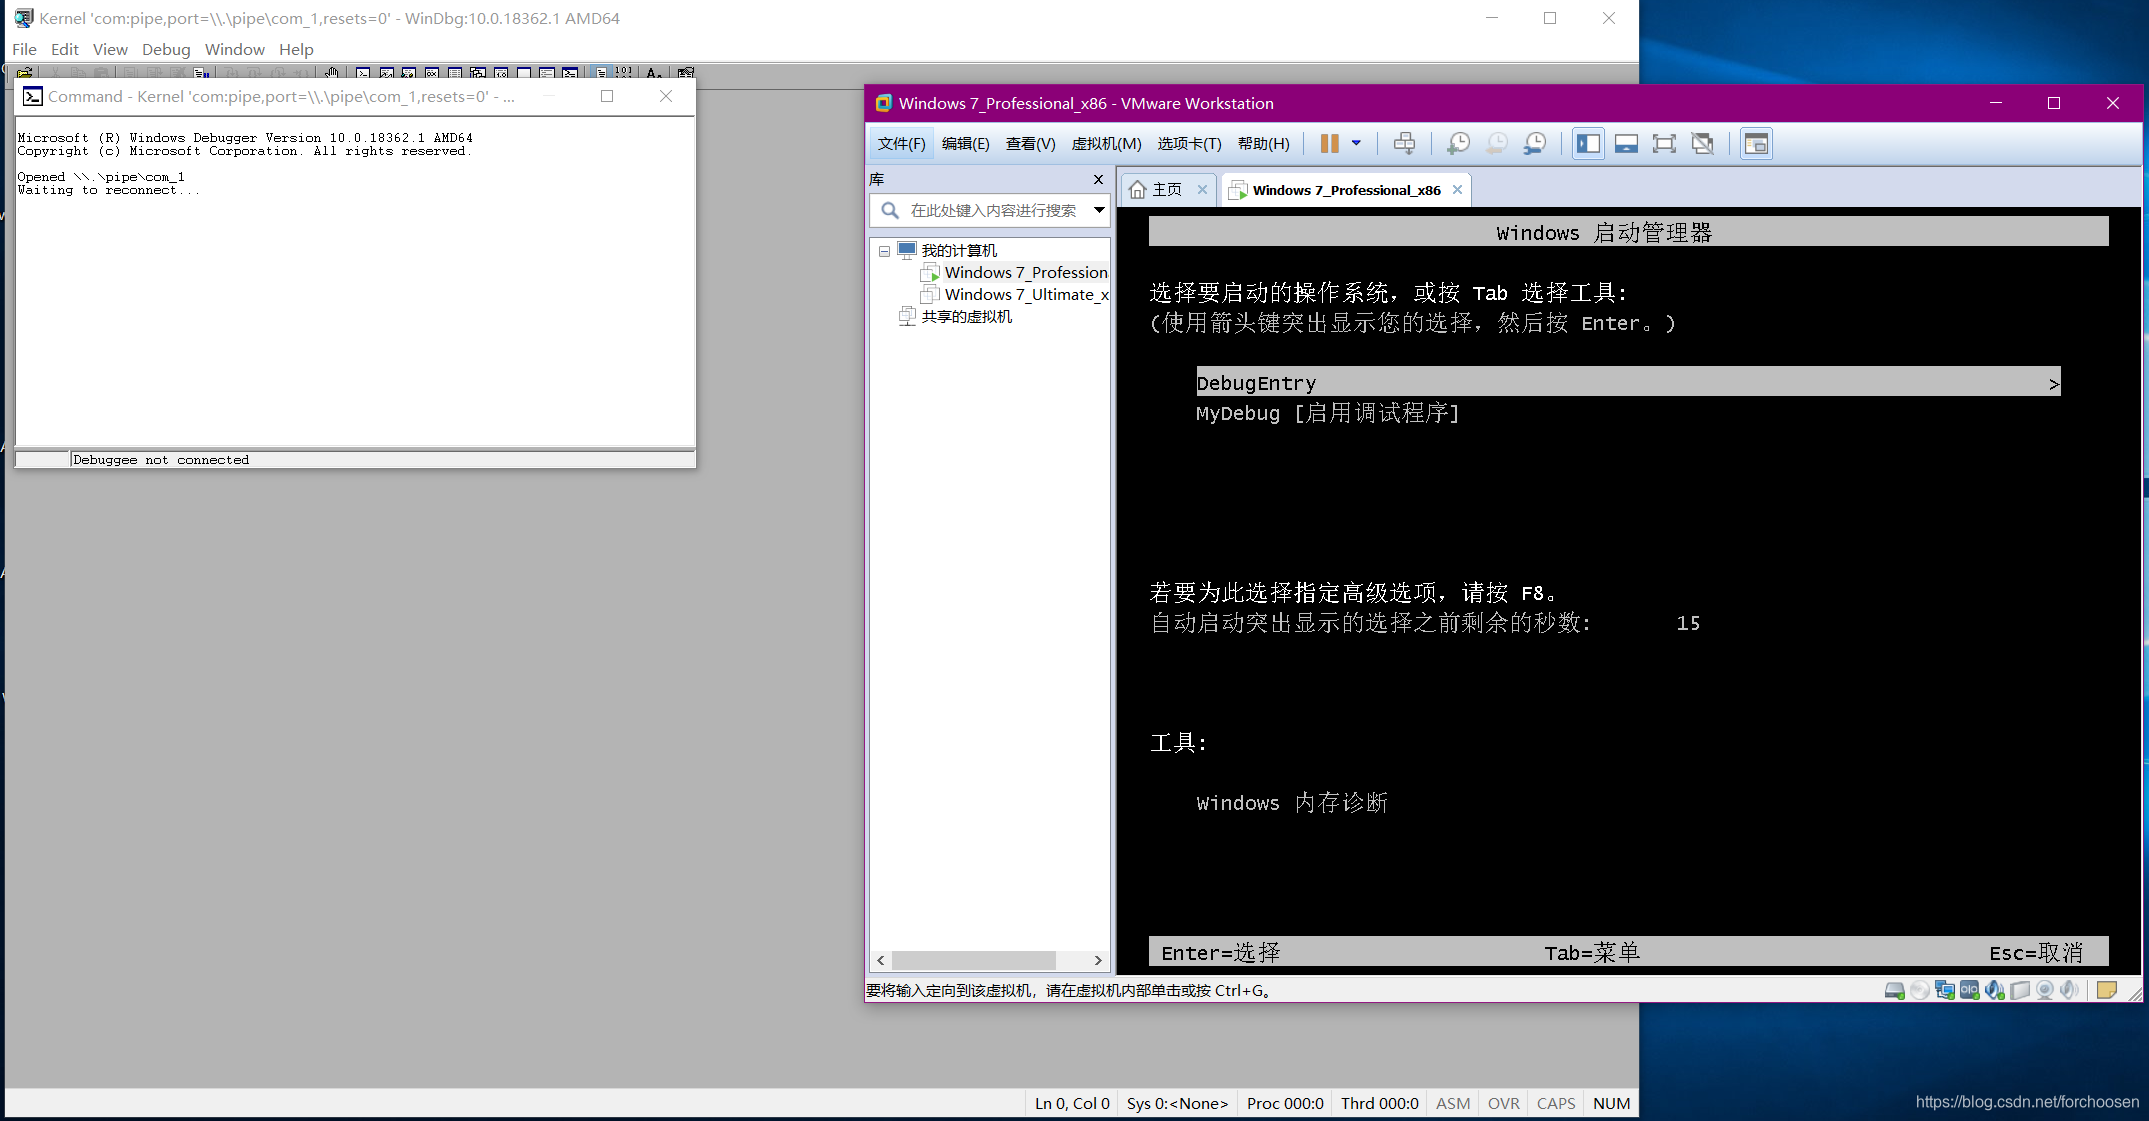
Task: Click the CD/DVD device icon in VMware status bar
Action: click(1919, 990)
